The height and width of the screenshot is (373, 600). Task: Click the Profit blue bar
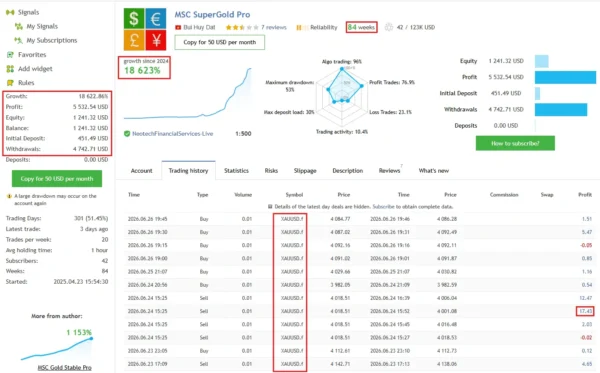pos(565,77)
